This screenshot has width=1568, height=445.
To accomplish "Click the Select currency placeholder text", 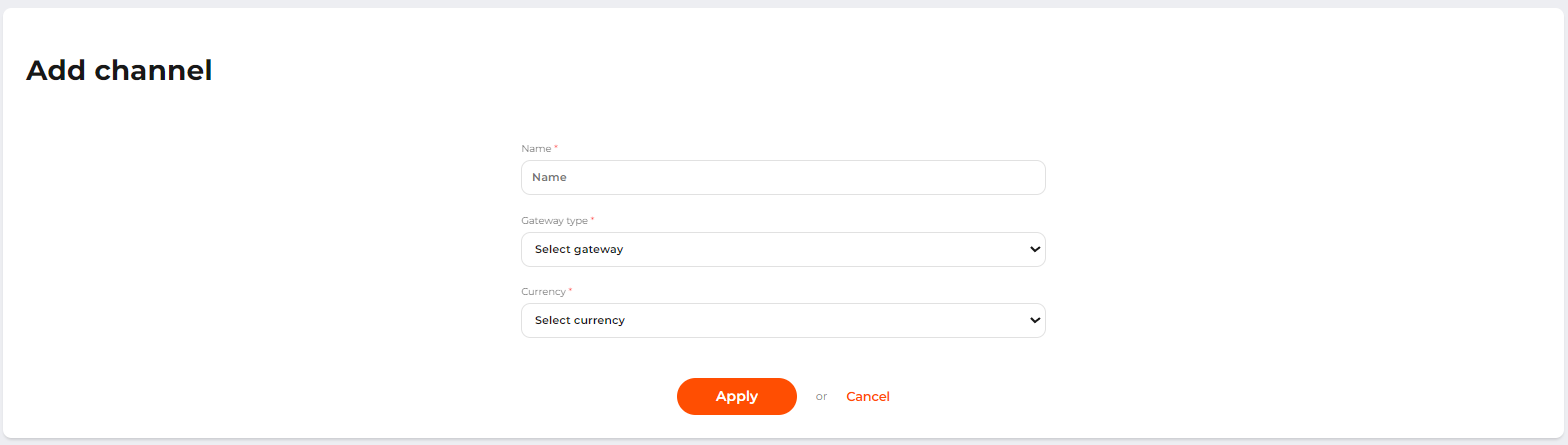I will pyautogui.click(x=580, y=321).
